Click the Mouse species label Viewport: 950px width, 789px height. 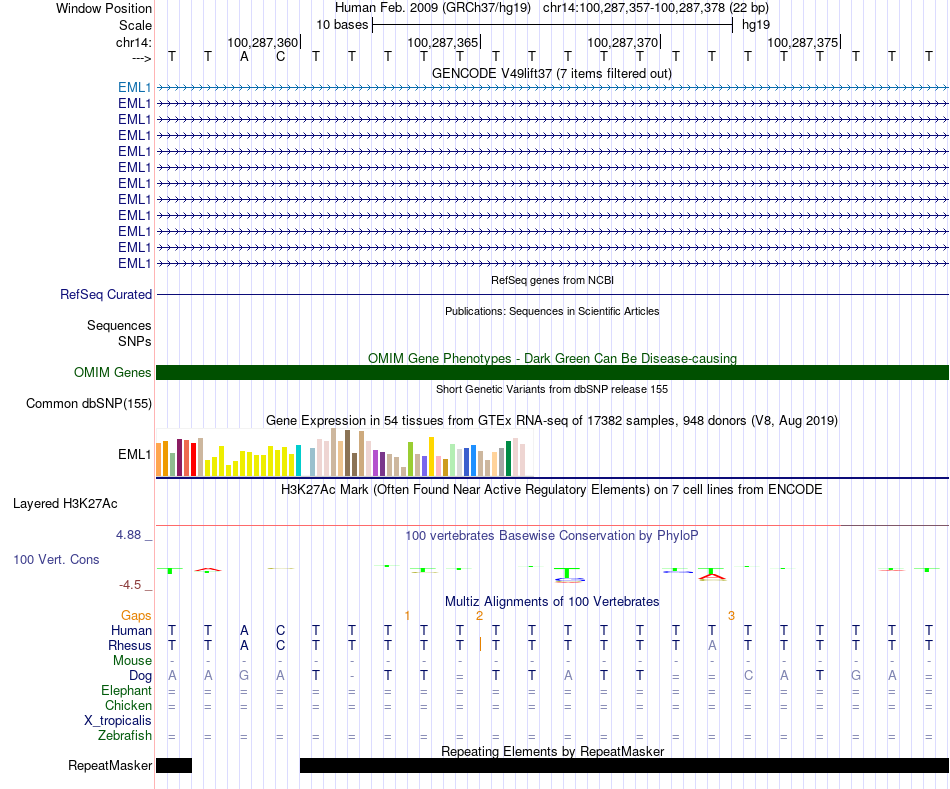tap(132, 661)
